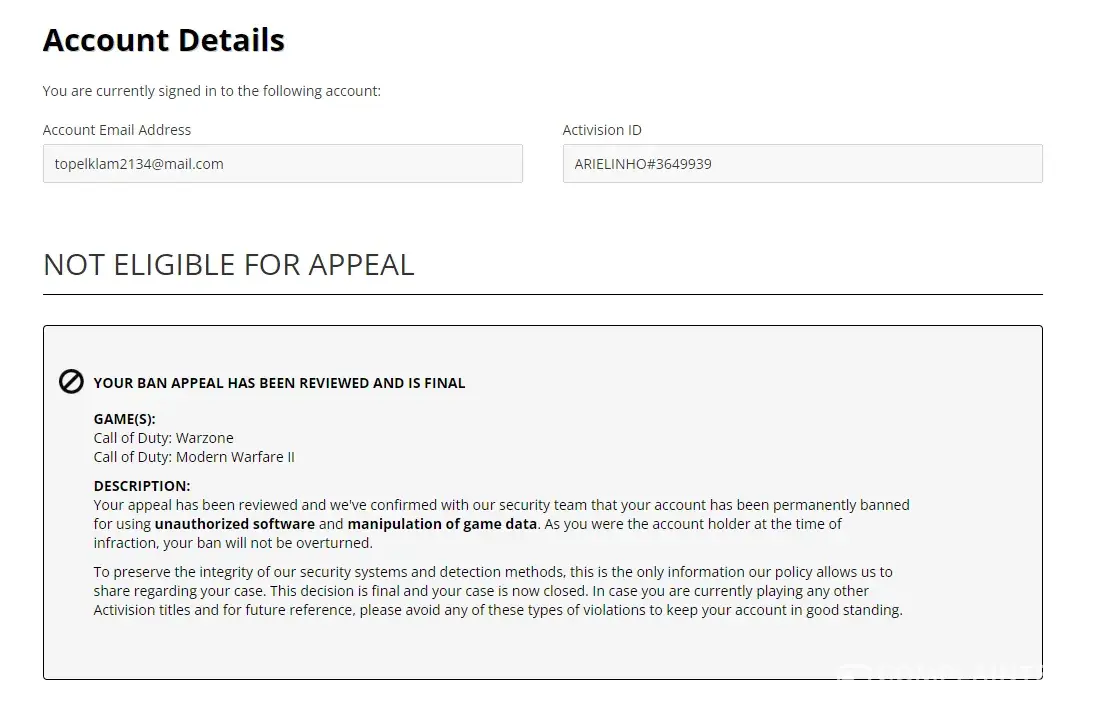Click the Activision ID field
Viewport: 1098px width, 728px height.
[x=802, y=164]
